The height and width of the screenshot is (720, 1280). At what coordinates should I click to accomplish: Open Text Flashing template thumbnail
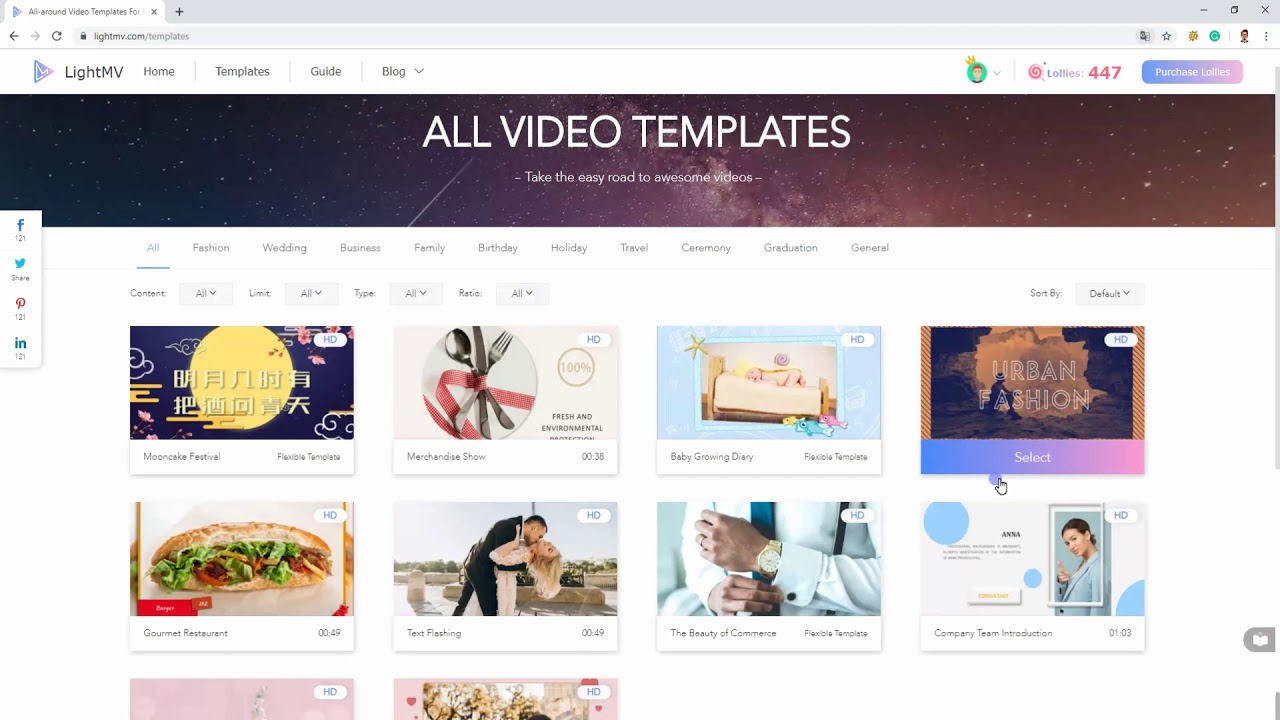pyautogui.click(x=505, y=559)
